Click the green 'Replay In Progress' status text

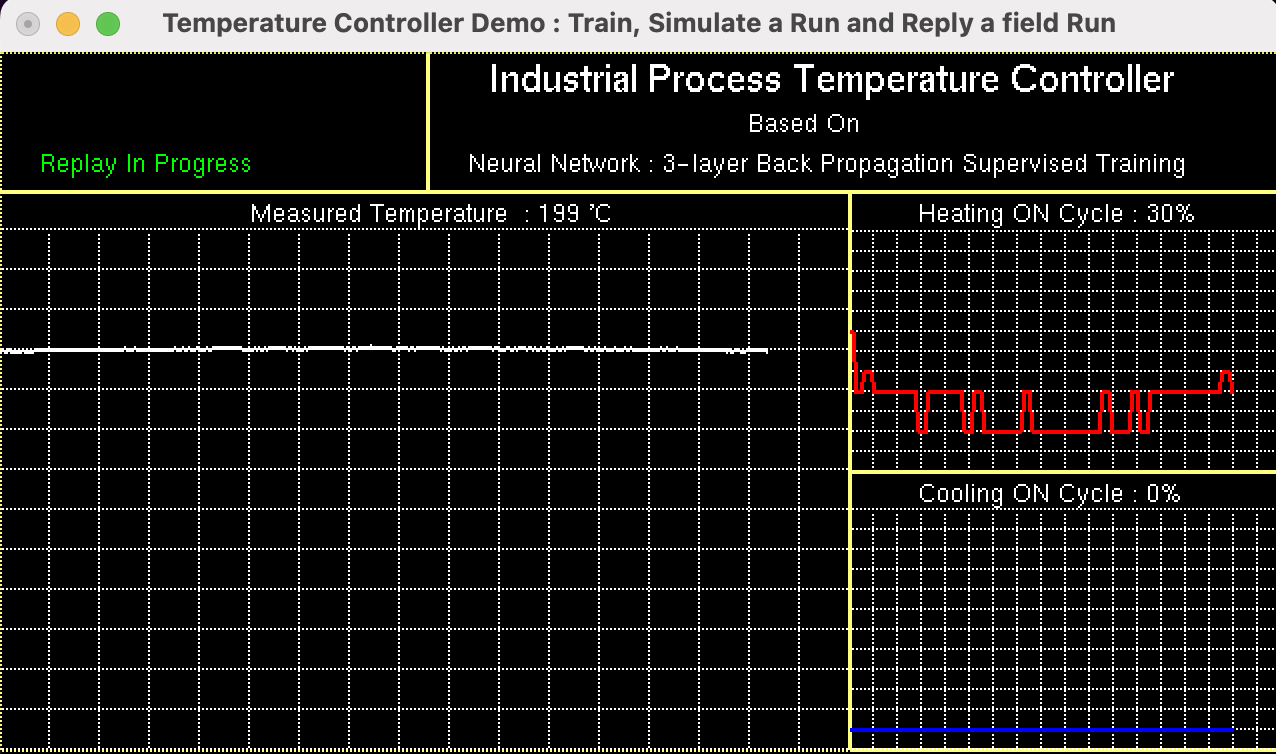point(146,164)
